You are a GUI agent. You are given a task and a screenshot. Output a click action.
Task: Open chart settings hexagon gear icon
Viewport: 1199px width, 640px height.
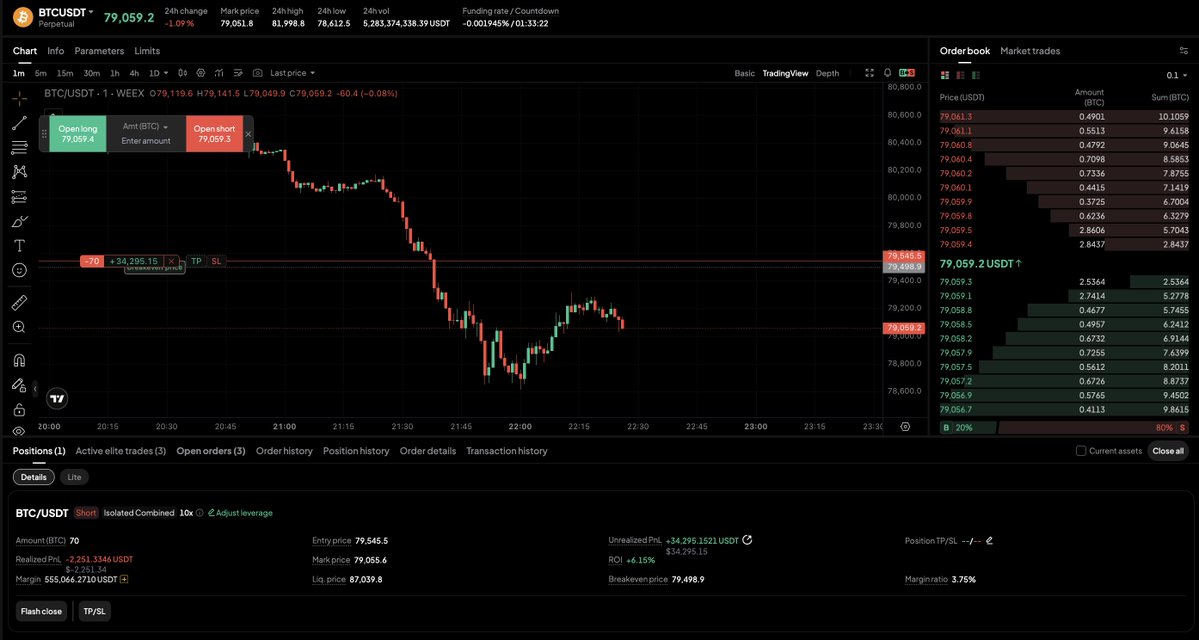[201, 73]
